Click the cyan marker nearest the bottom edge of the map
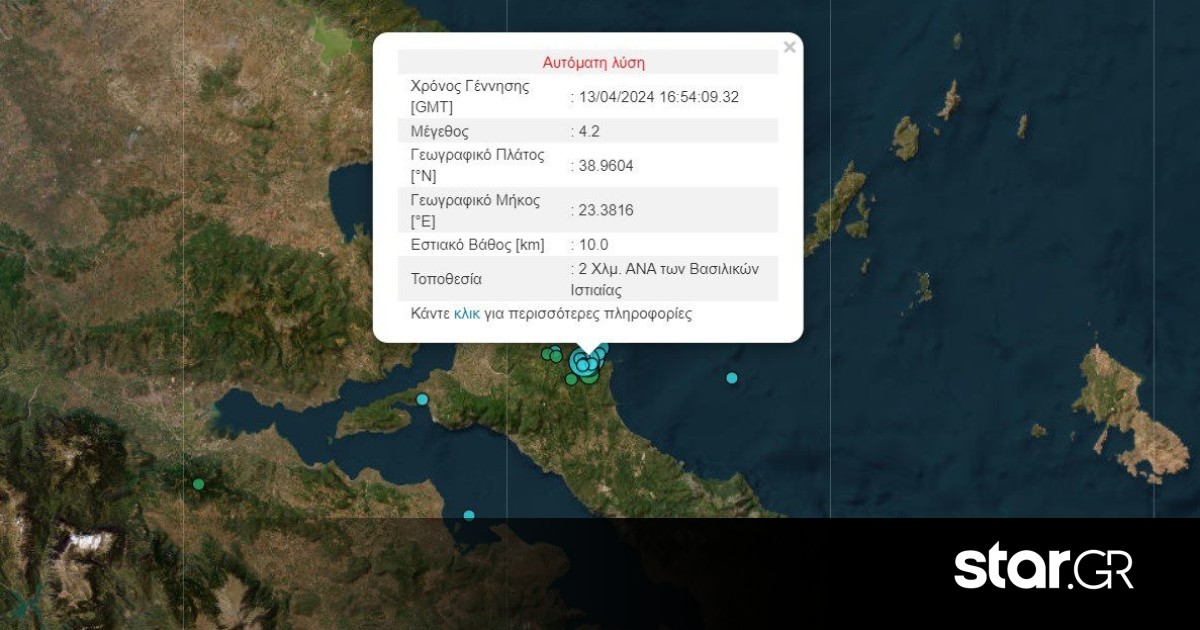Screen dimensions: 1200x630 [469, 516]
